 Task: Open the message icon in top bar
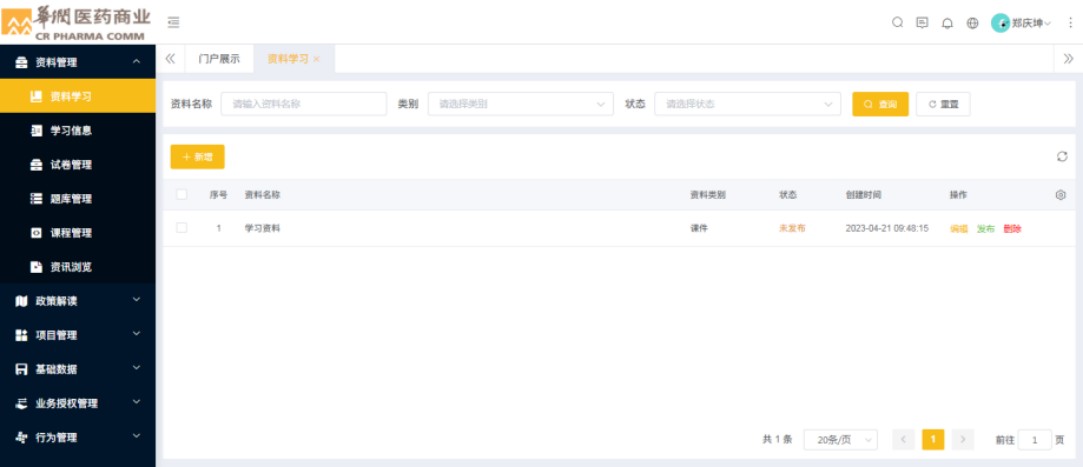(922, 23)
